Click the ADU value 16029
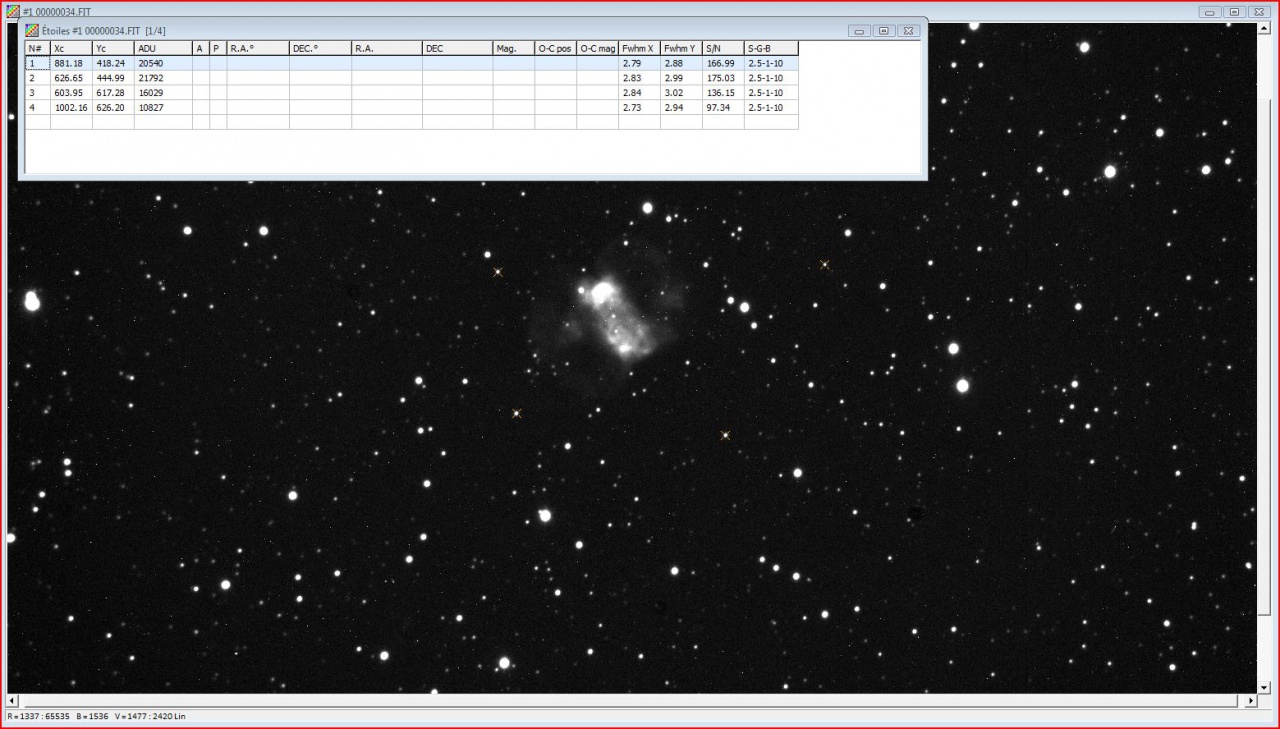Screen dimensions: 1280x729 [x=150, y=93]
